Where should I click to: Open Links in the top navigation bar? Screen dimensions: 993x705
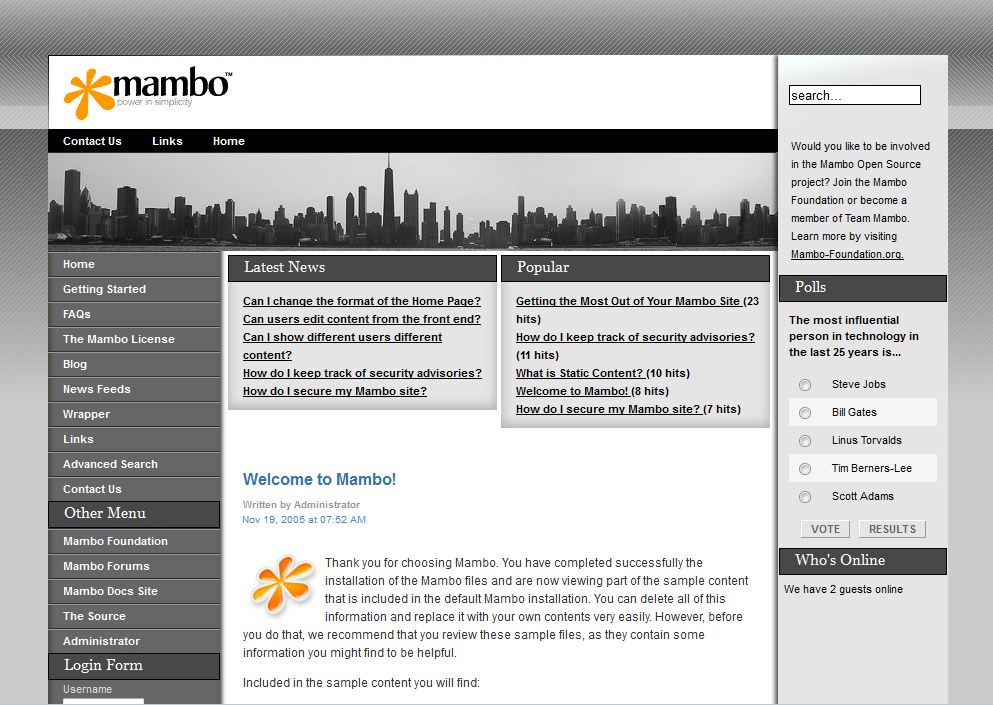click(x=167, y=141)
